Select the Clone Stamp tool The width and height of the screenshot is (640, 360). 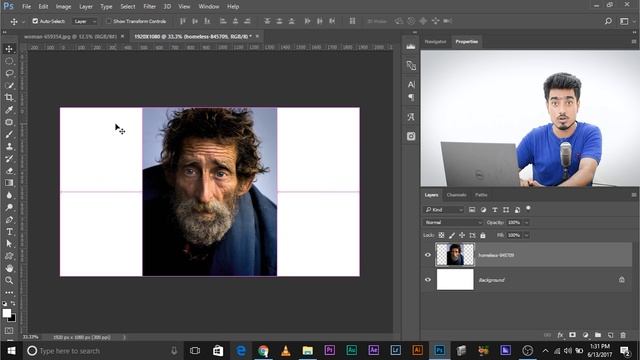9,147
